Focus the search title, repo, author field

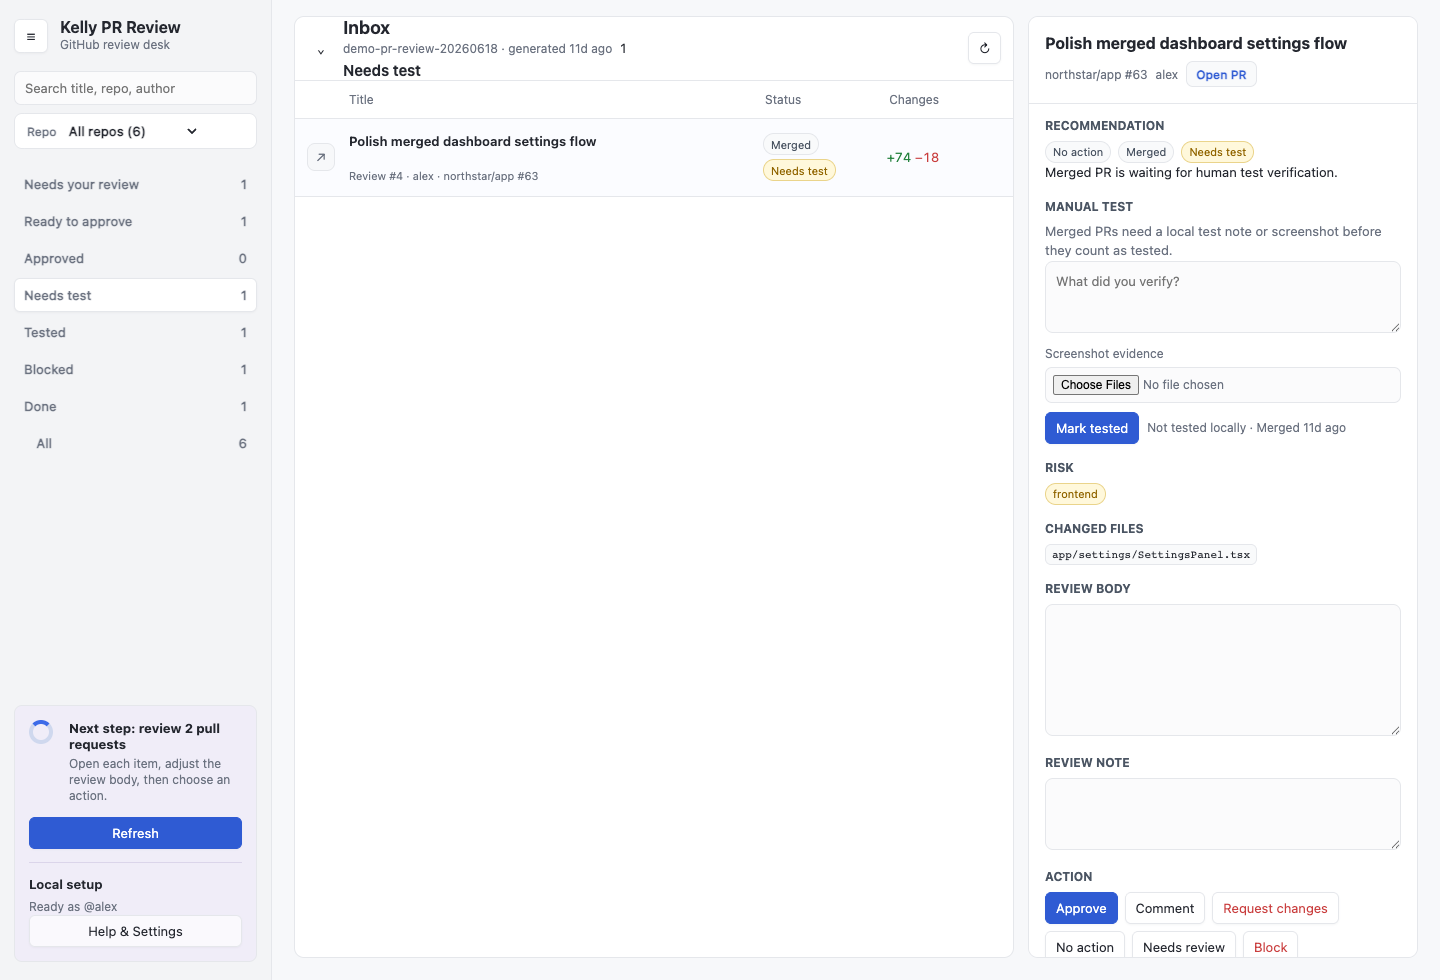[x=135, y=88]
